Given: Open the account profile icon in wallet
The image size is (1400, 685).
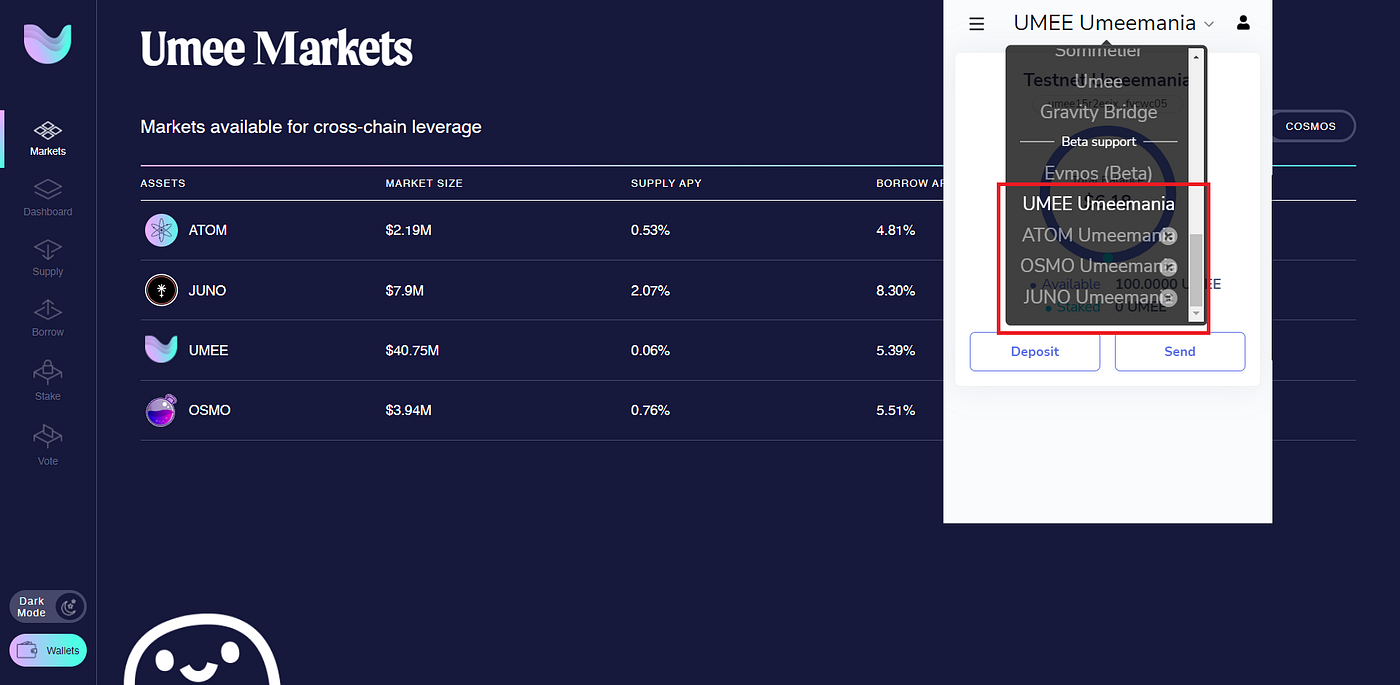Looking at the screenshot, I should pos(1243,22).
